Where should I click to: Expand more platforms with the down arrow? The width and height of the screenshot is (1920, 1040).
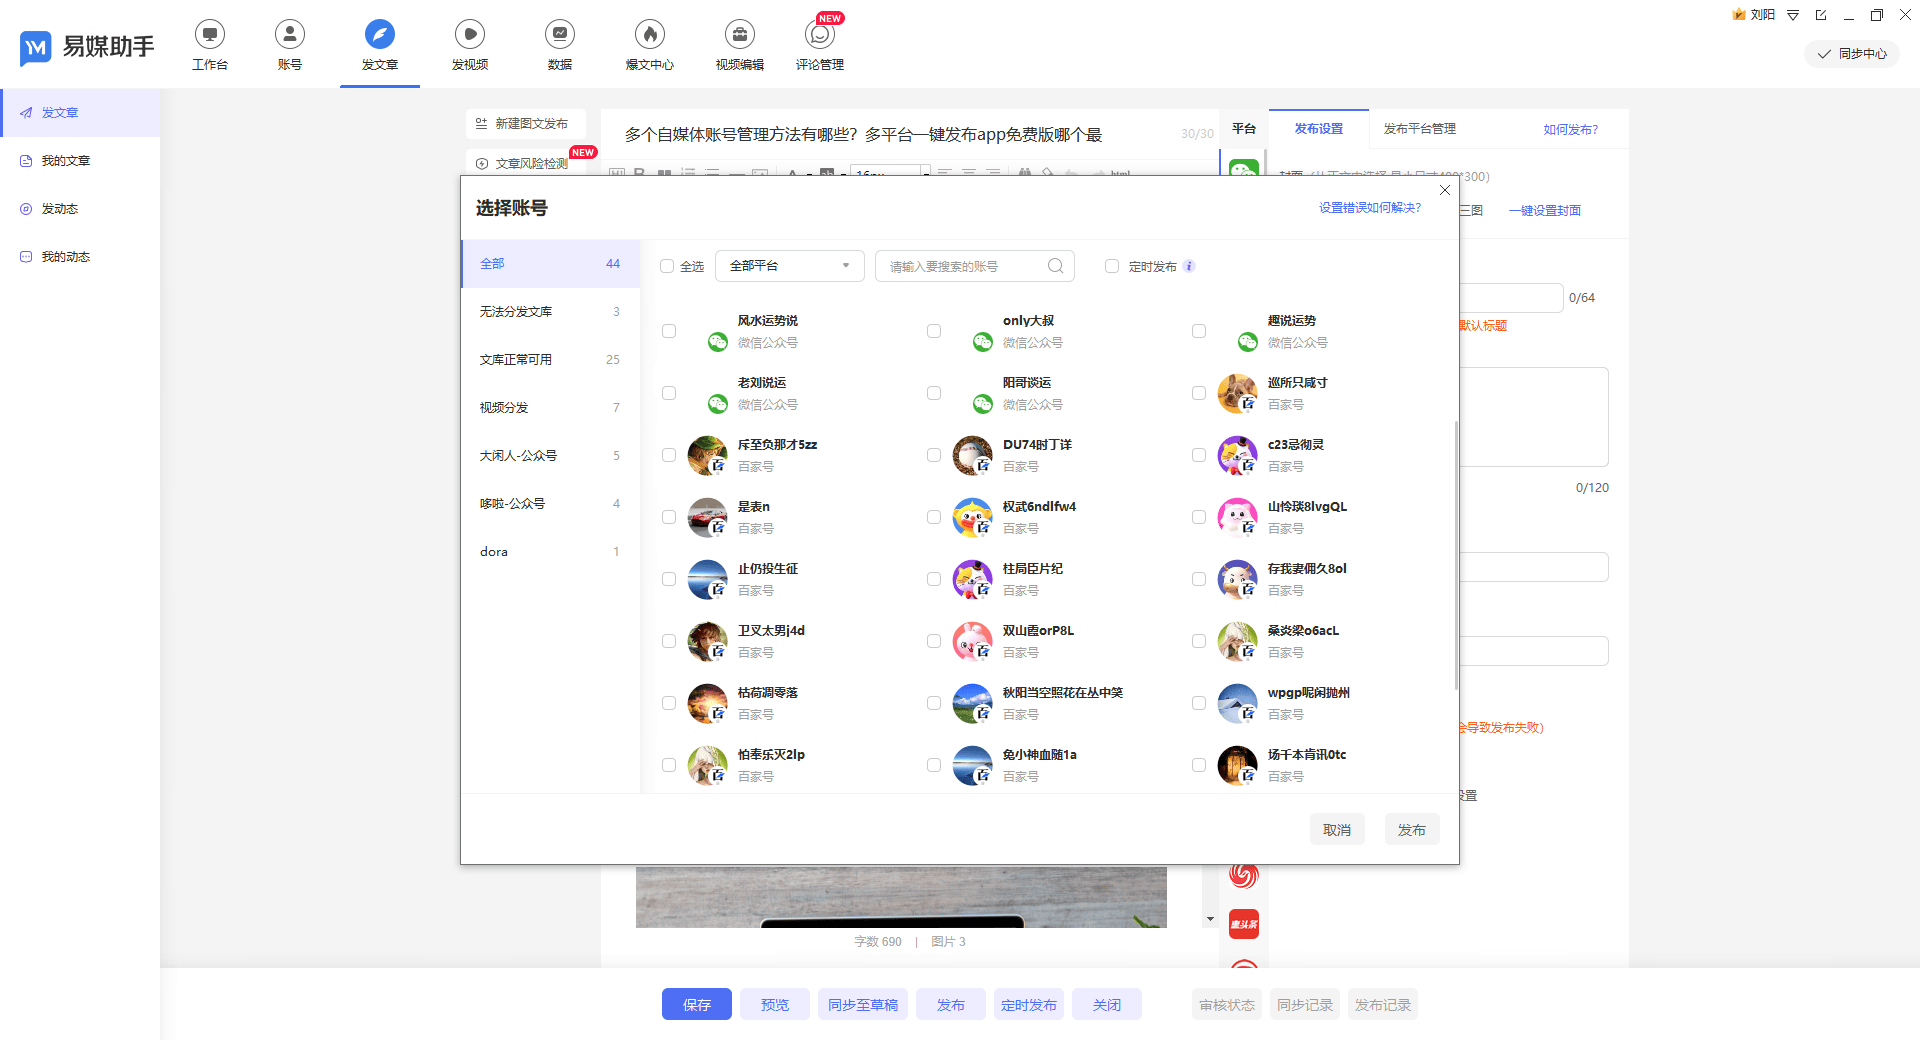(1210, 918)
